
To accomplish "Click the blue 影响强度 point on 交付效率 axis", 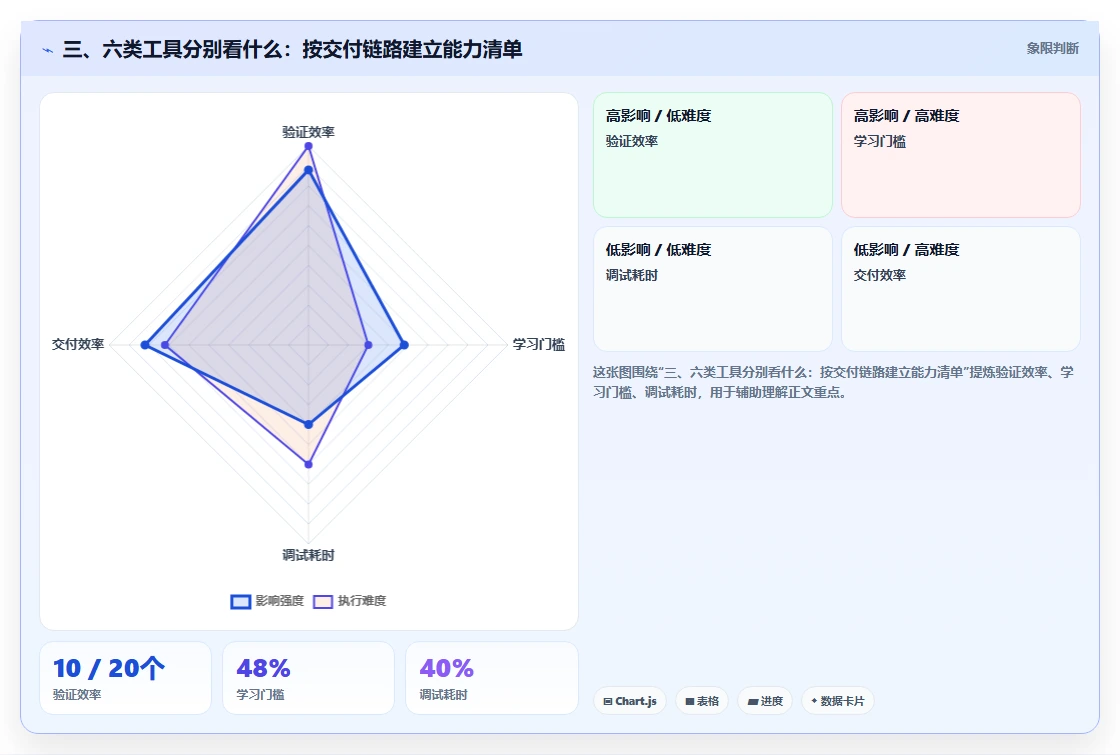I will tap(145, 345).
